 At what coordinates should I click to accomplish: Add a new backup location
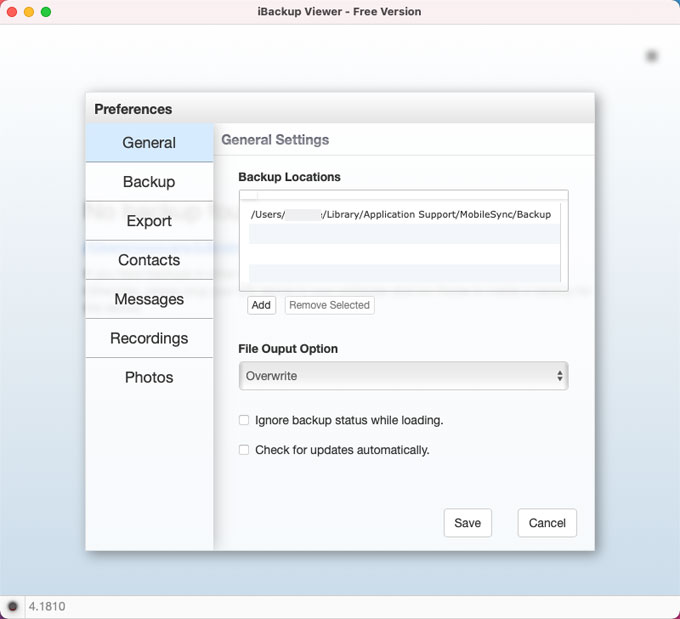click(x=261, y=305)
